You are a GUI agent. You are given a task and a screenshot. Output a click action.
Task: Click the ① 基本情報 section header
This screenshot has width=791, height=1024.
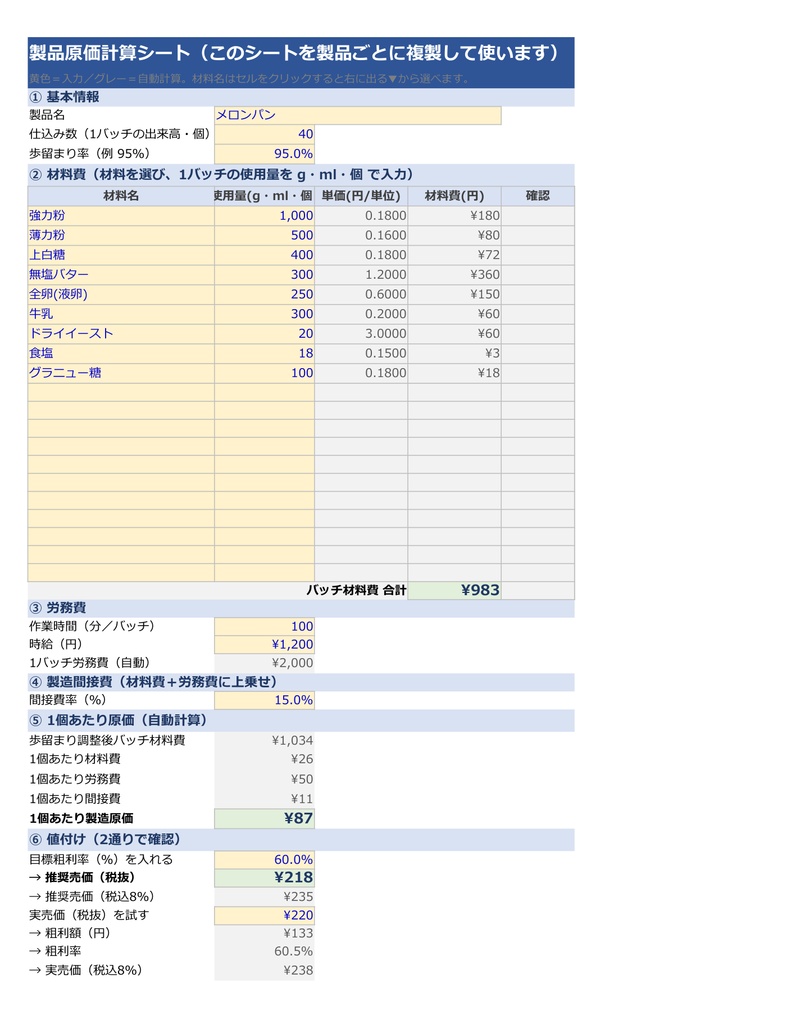tap(301, 97)
